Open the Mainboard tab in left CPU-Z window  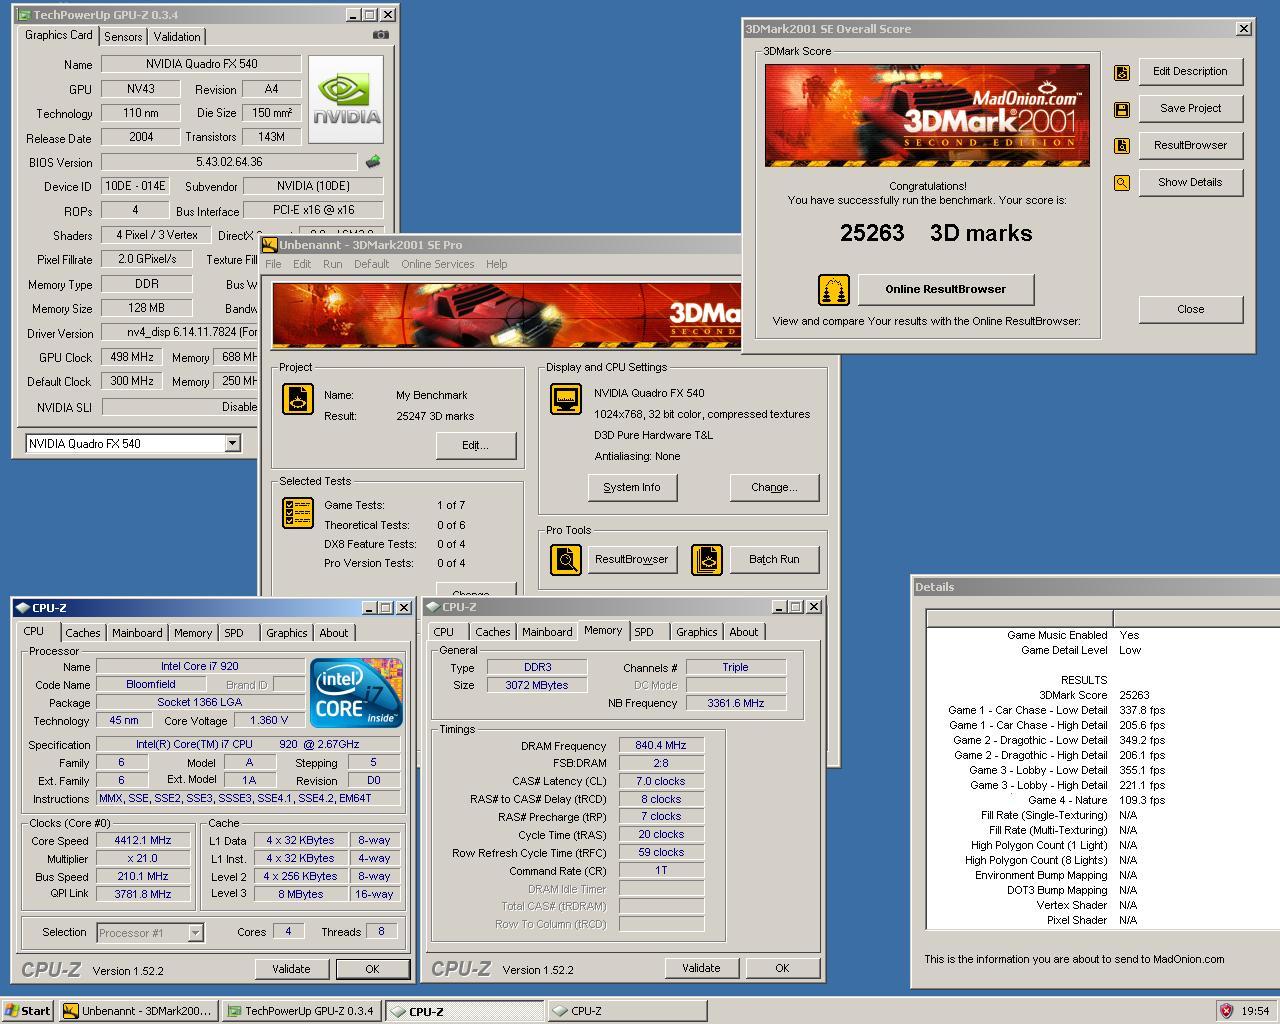[x=137, y=633]
